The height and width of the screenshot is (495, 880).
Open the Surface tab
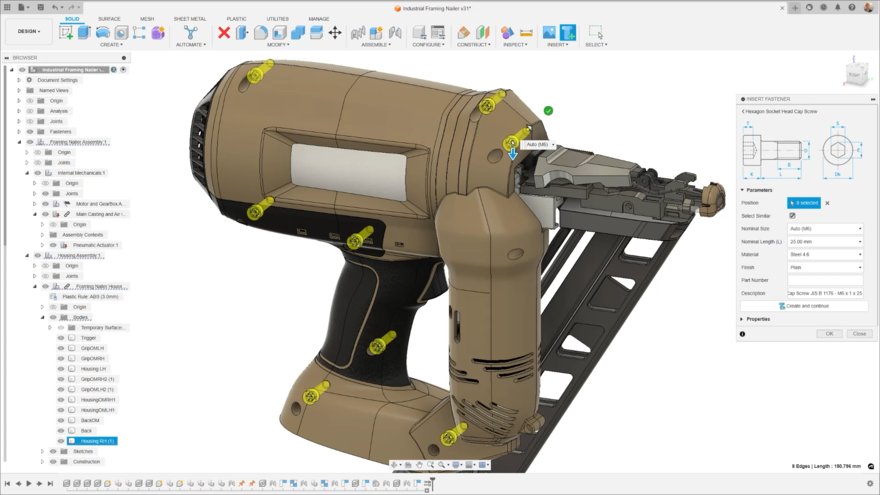tap(109, 19)
